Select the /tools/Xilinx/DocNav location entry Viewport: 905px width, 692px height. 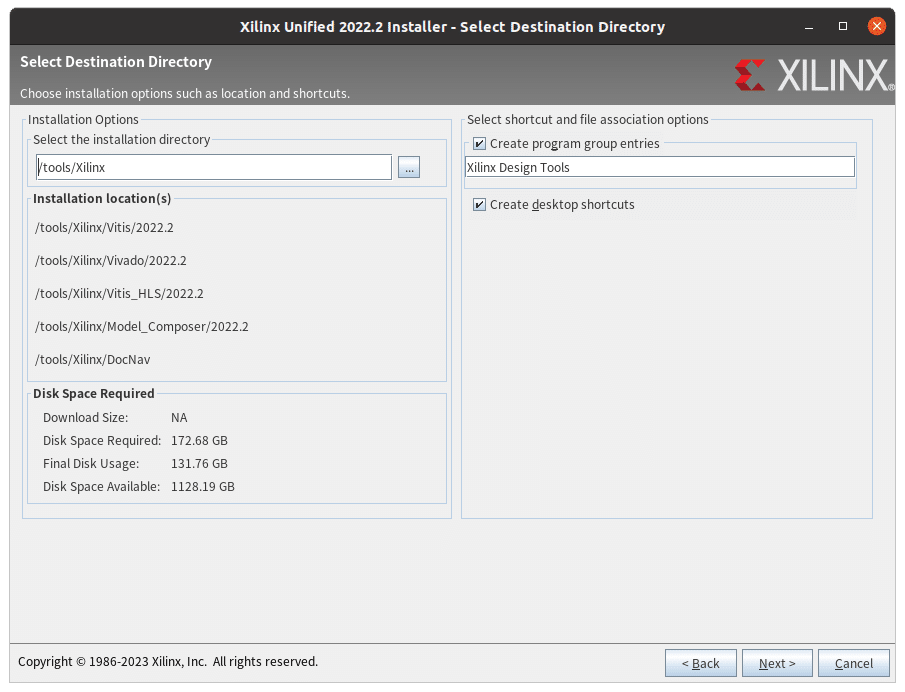pyautogui.click(x=92, y=359)
